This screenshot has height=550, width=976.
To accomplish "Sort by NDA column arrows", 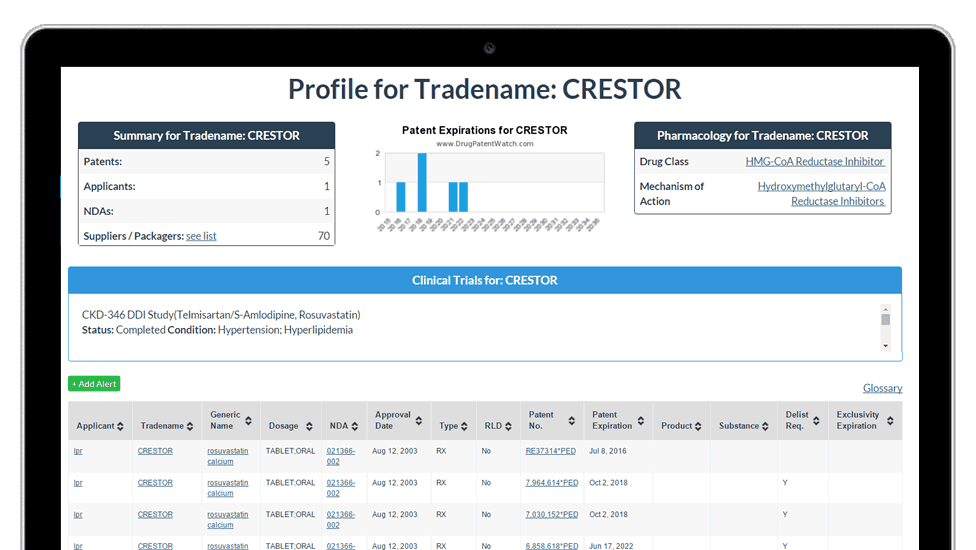I will tap(355, 426).
